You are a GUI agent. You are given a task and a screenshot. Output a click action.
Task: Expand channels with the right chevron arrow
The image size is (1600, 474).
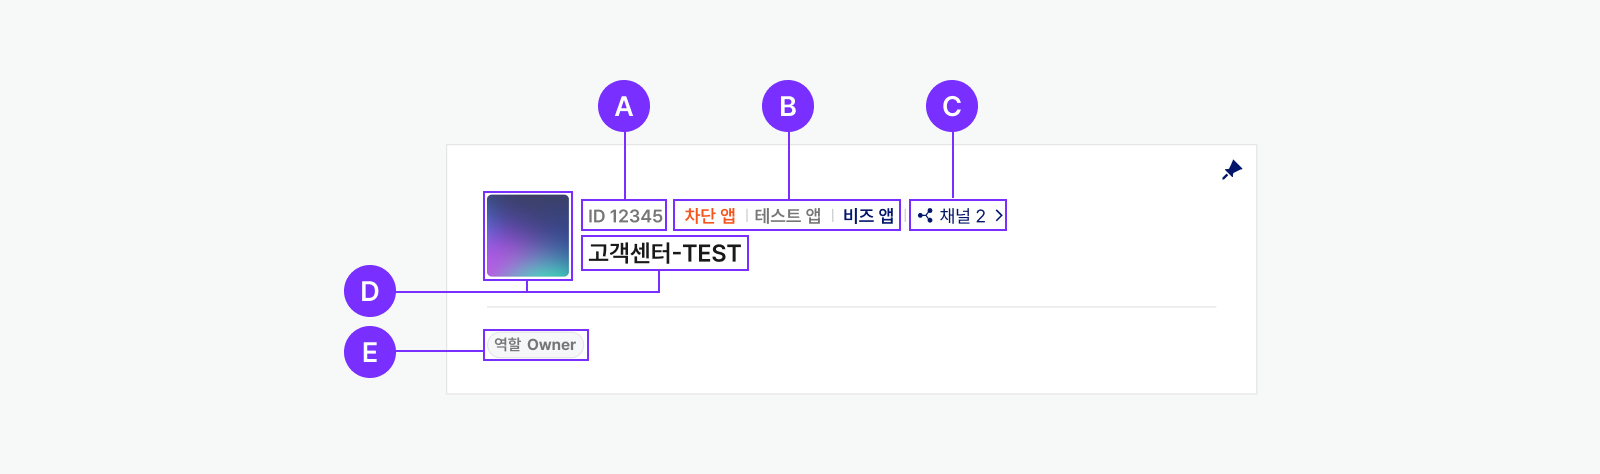point(998,215)
